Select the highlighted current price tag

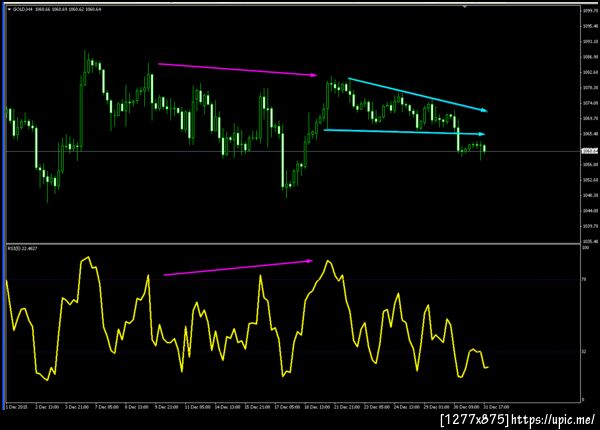pyautogui.click(x=589, y=151)
